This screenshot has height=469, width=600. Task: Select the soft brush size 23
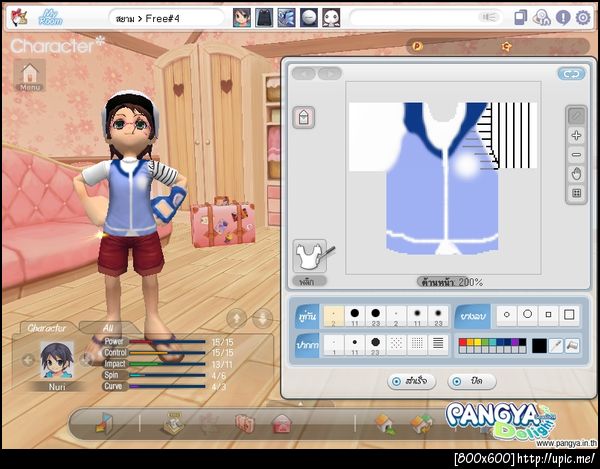click(438, 316)
